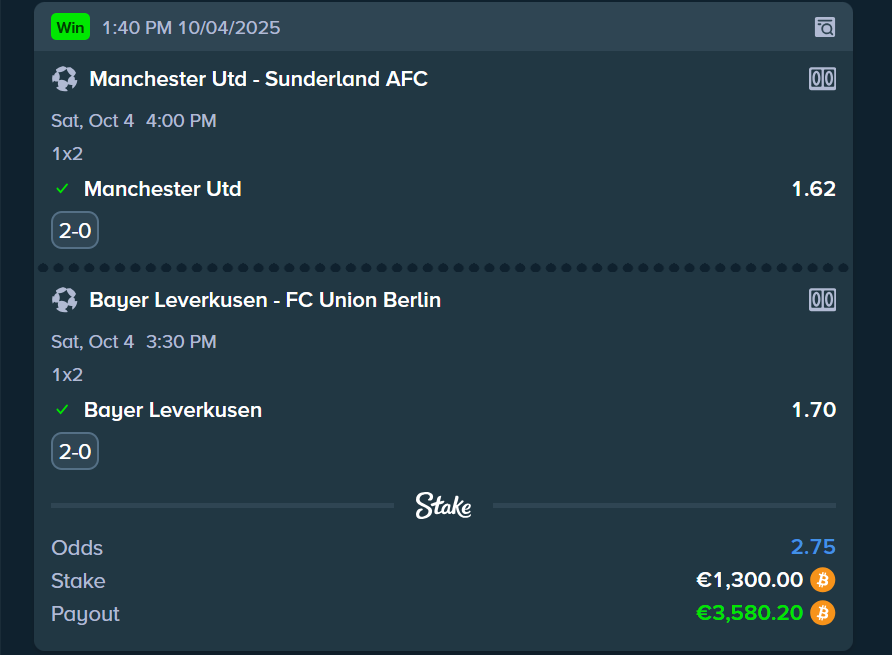Click 2-0 score badge under Bayer Leverkusen
This screenshot has height=655, width=892.
(x=75, y=452)
